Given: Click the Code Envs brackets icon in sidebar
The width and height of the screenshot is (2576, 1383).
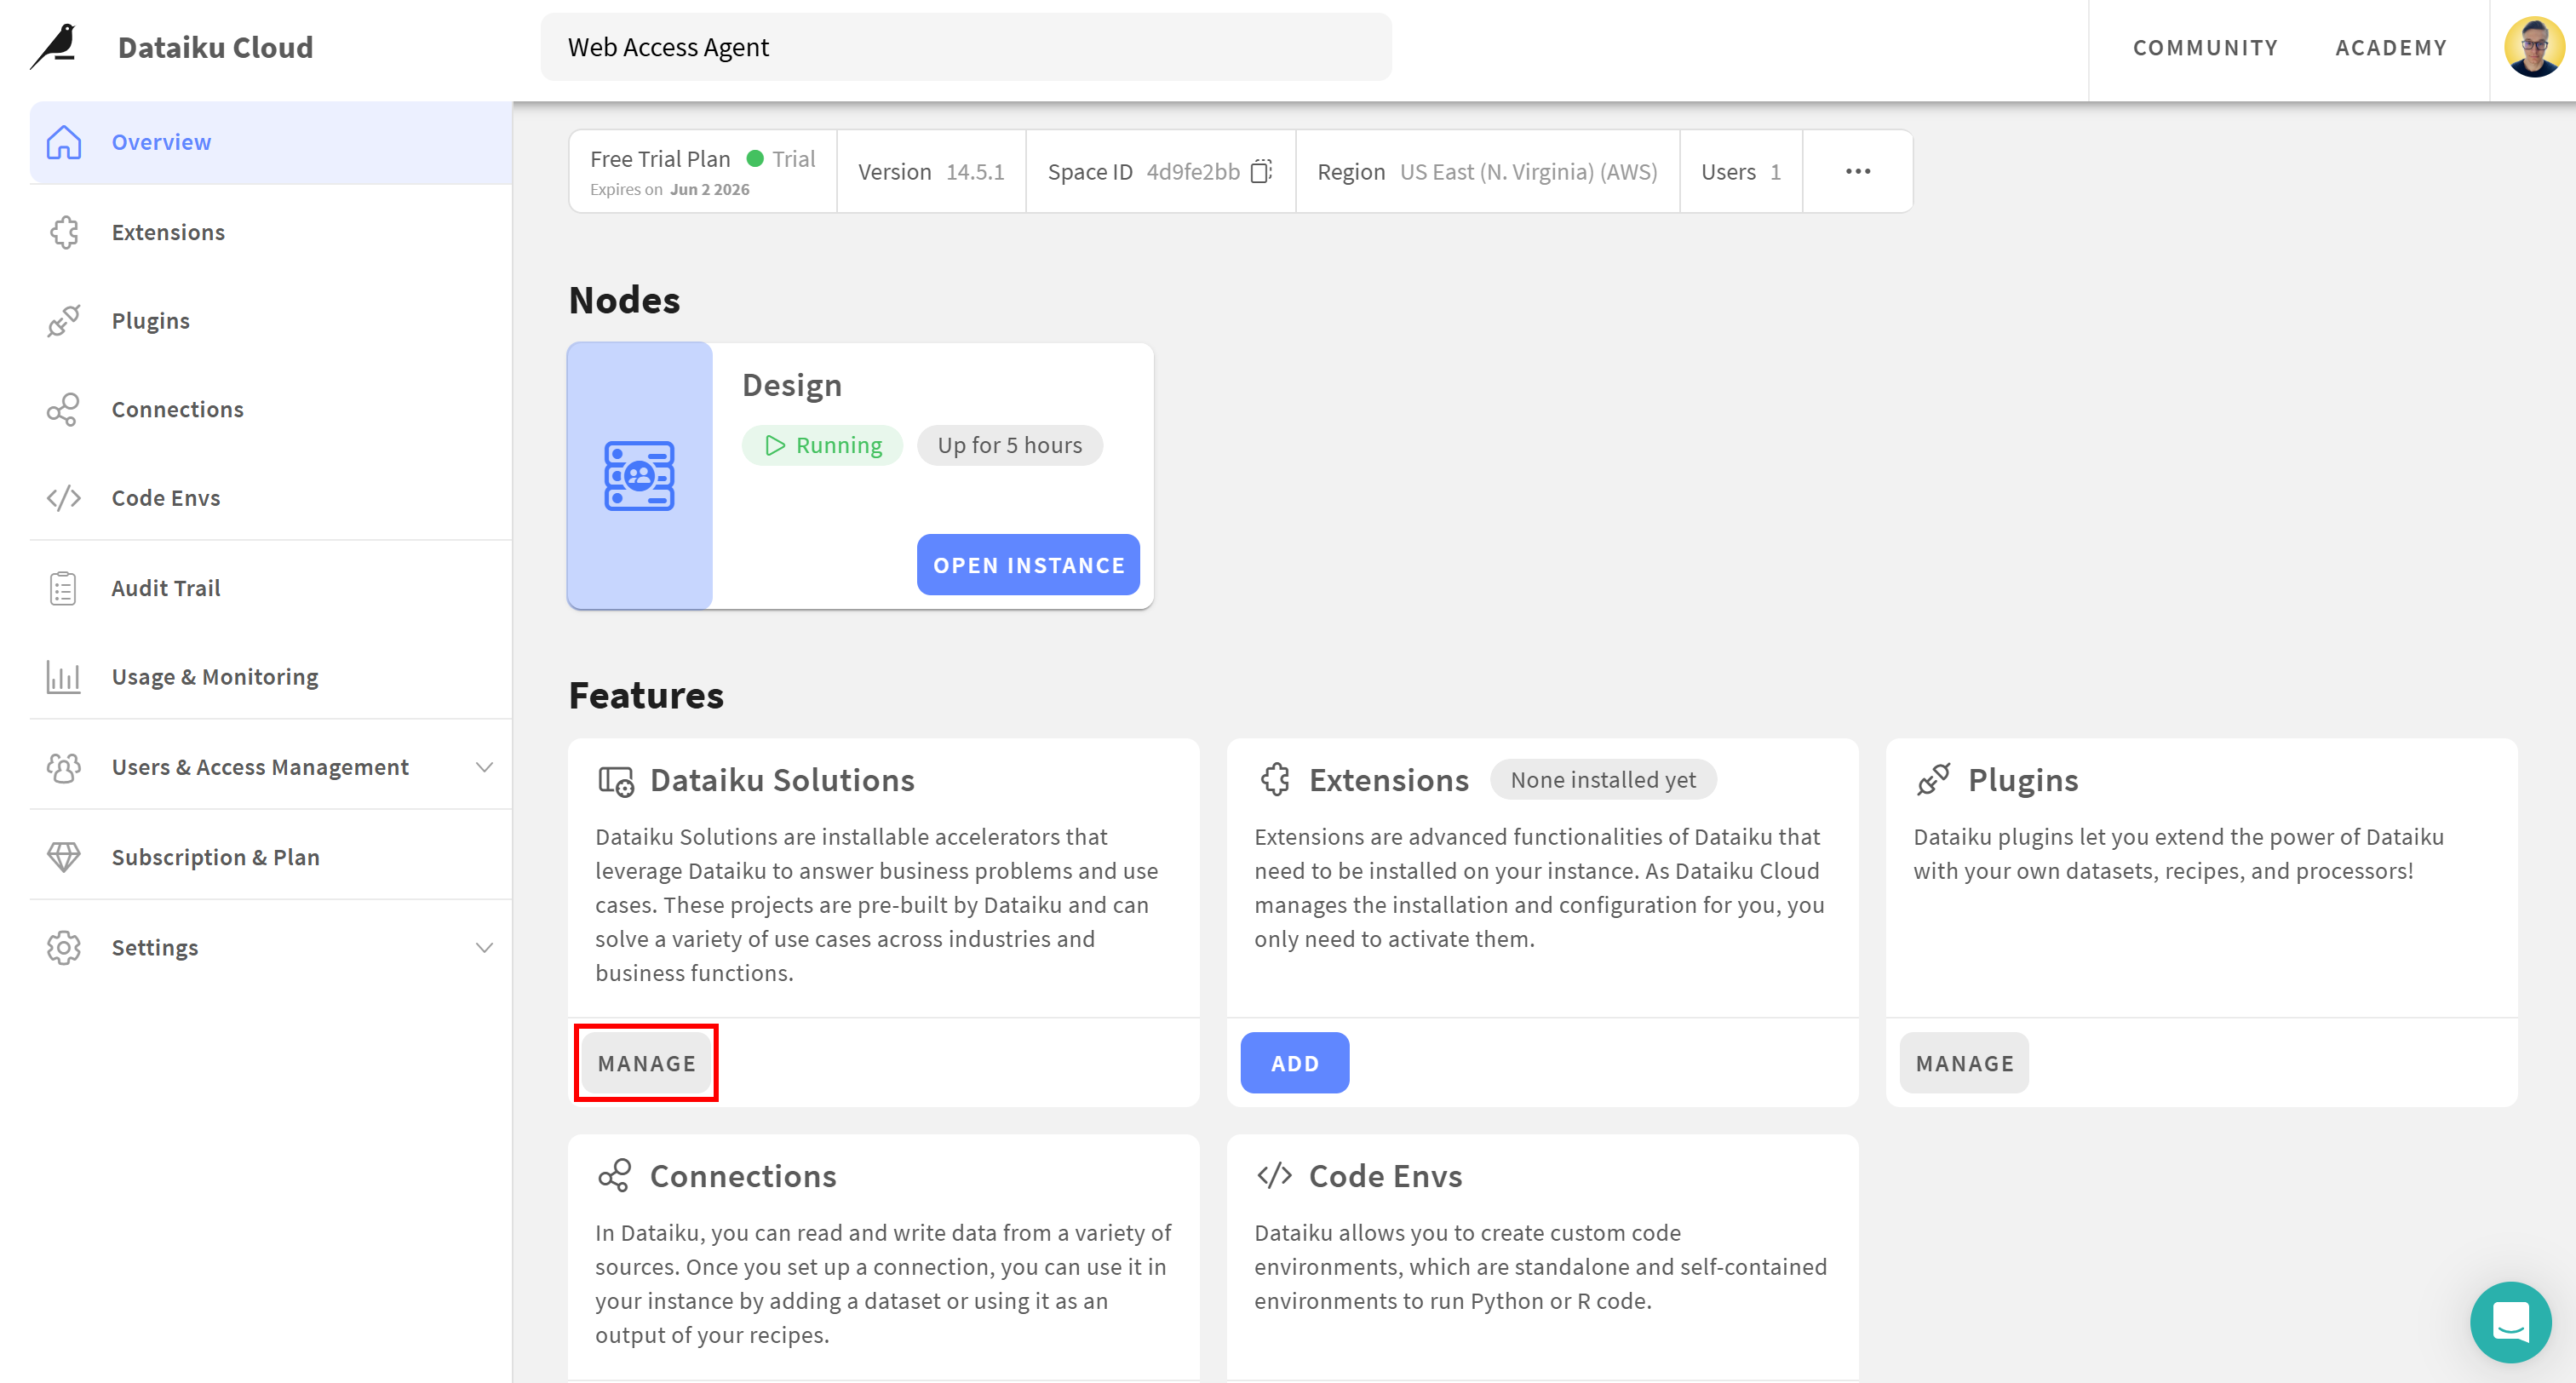Looking at the screenshot, I should point(64,498).
